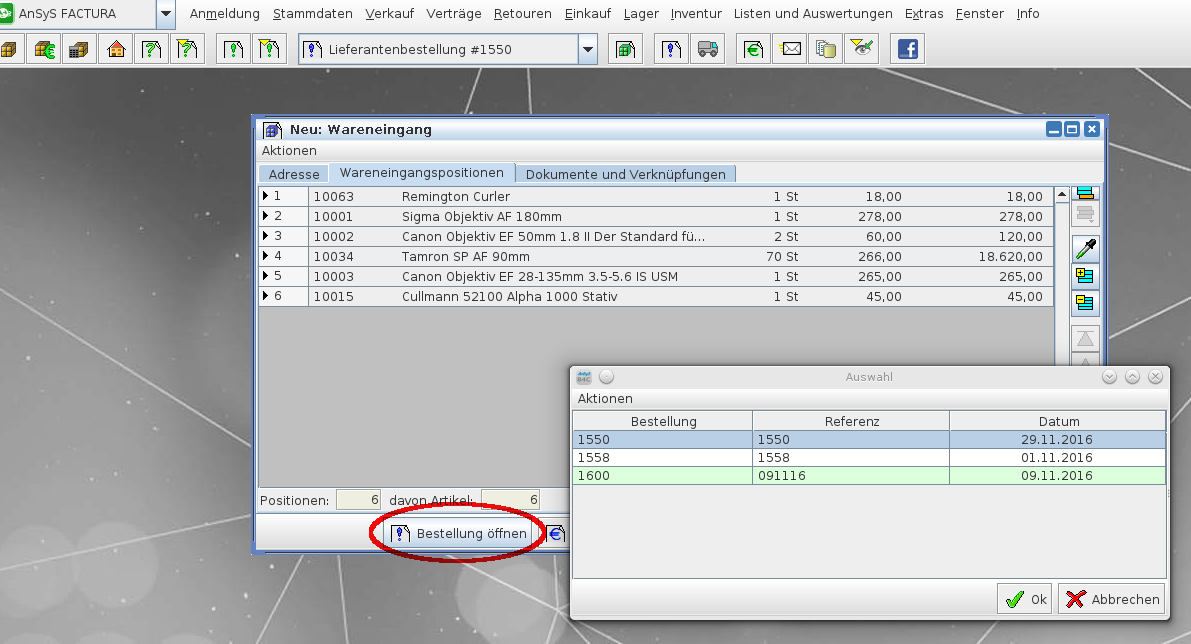The height and width of the screenshot is (644, 1191).
Task: Open the Stammdaten menu
Action: click(x=312, y=14)
